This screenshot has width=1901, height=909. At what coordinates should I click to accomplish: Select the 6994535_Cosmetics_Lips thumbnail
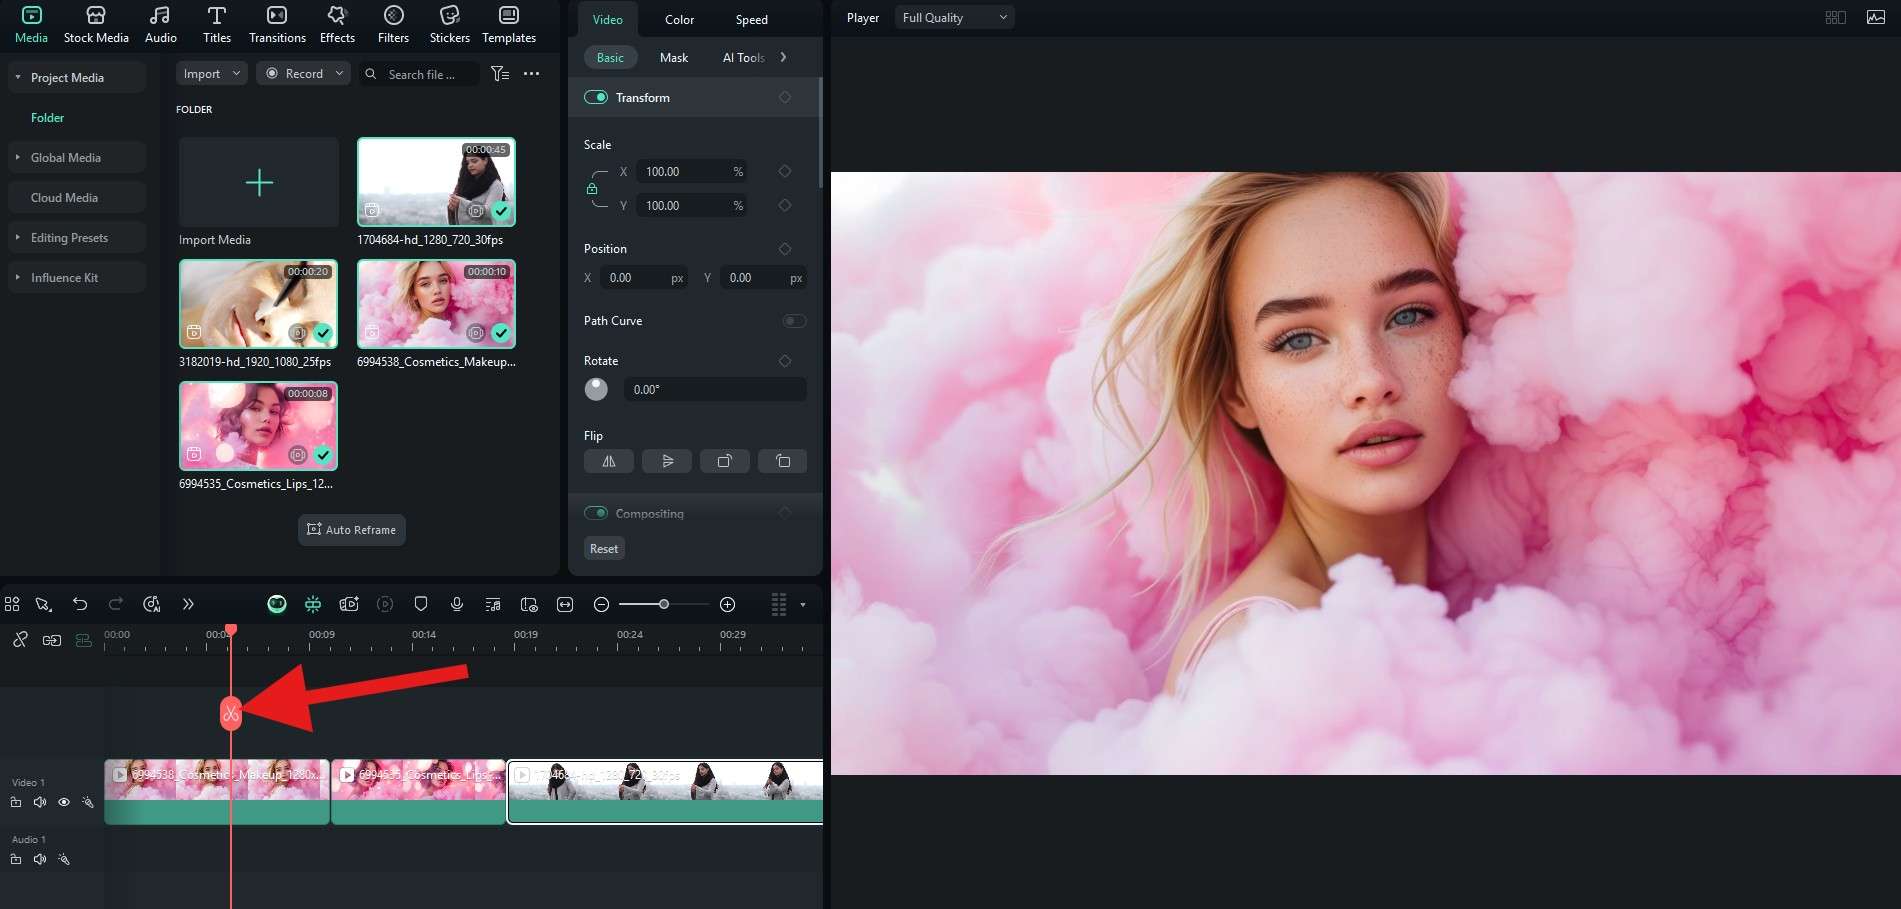coord(259,426)
